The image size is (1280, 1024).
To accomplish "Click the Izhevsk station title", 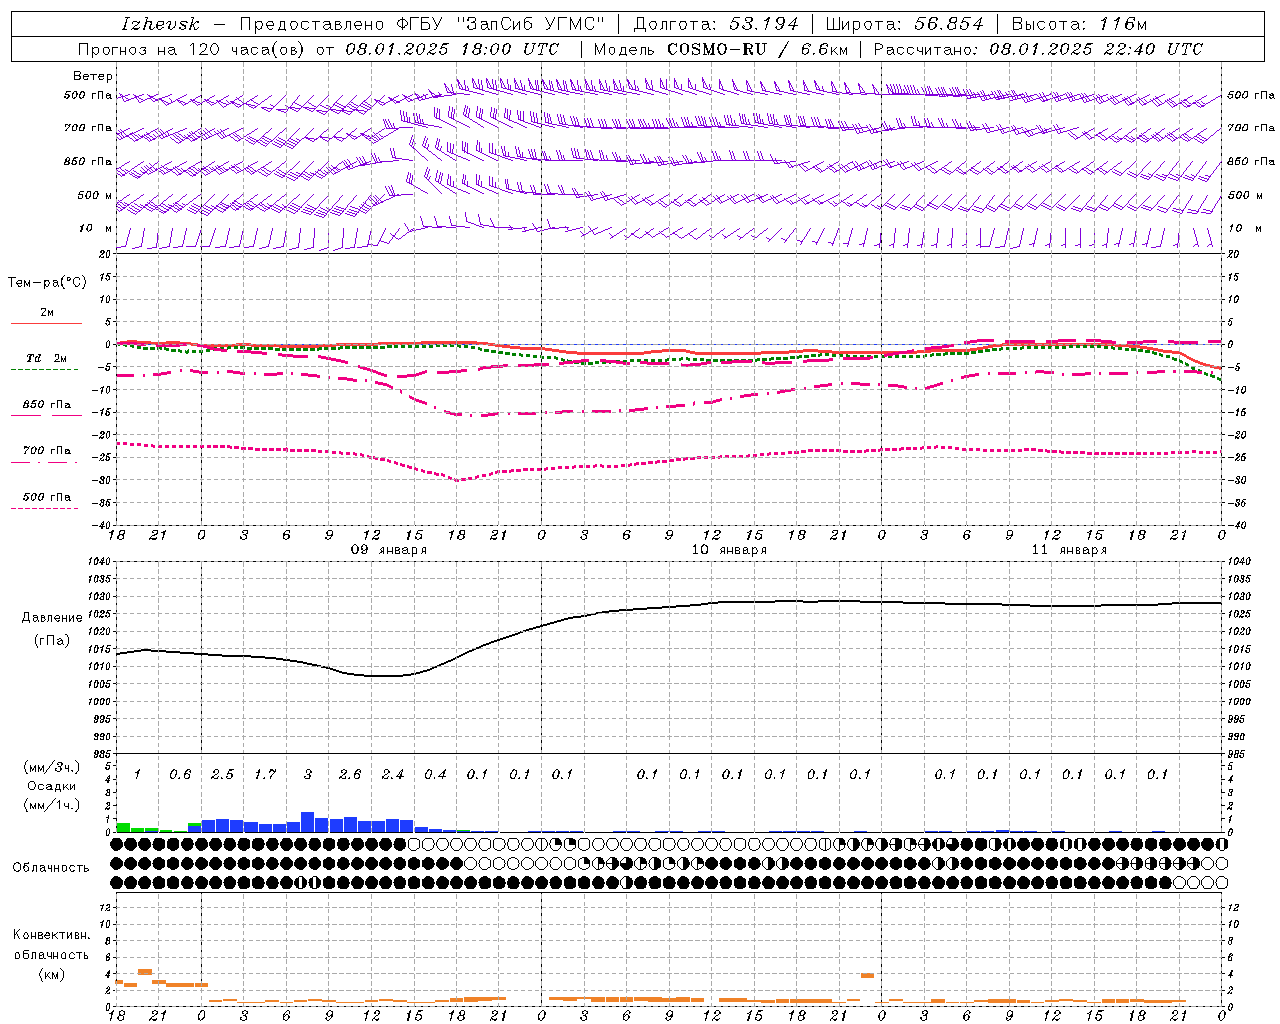I will tap(160, 24).
